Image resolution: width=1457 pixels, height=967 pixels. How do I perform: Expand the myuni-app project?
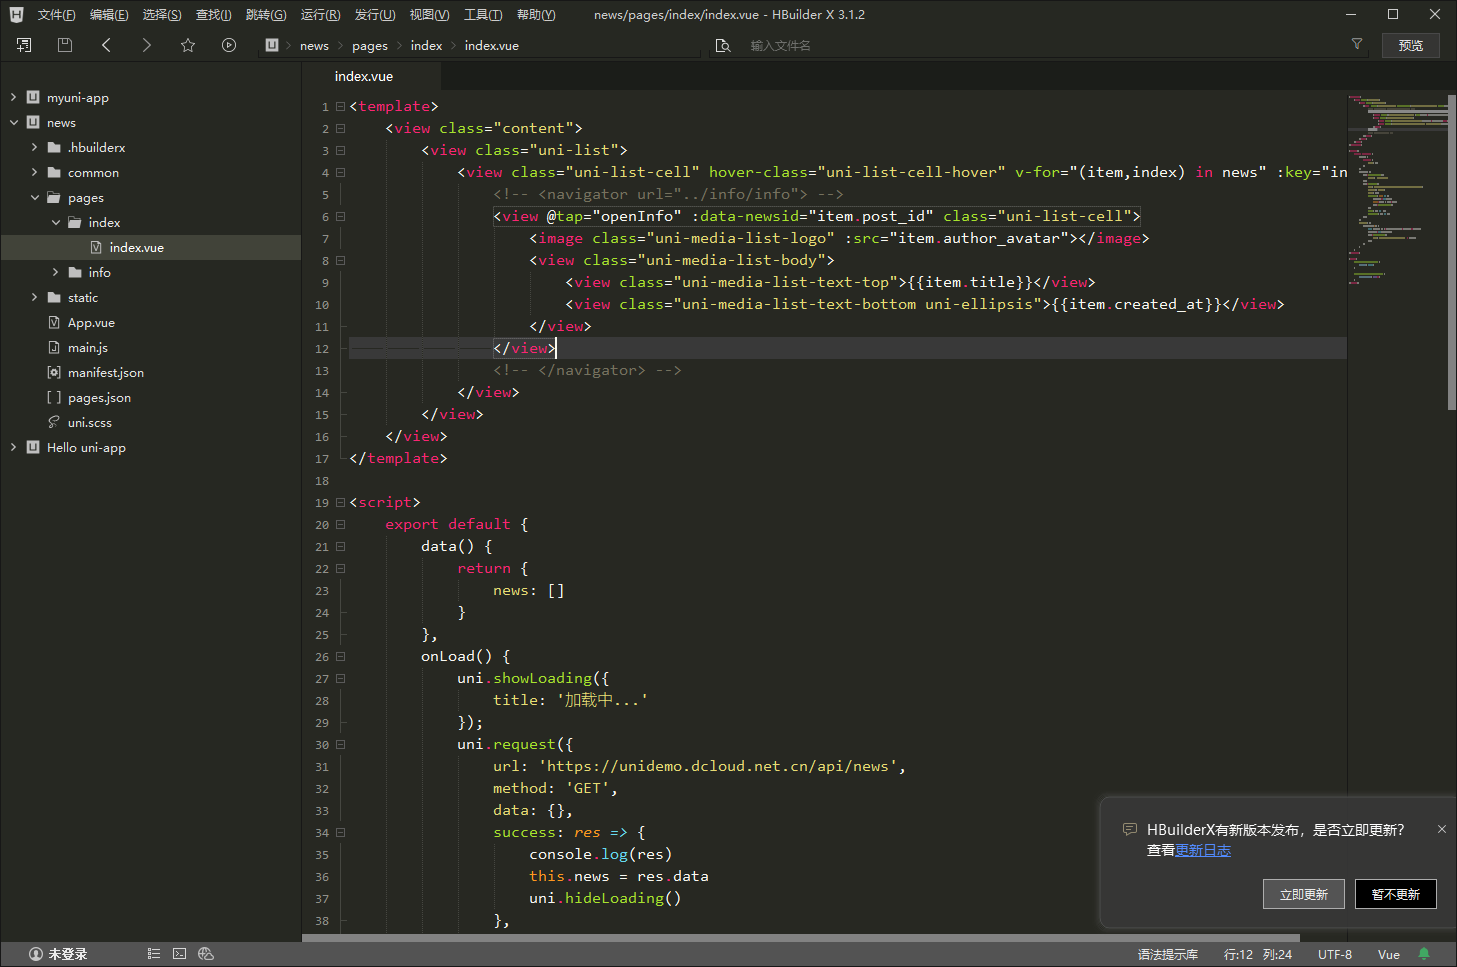coord(13,97)
